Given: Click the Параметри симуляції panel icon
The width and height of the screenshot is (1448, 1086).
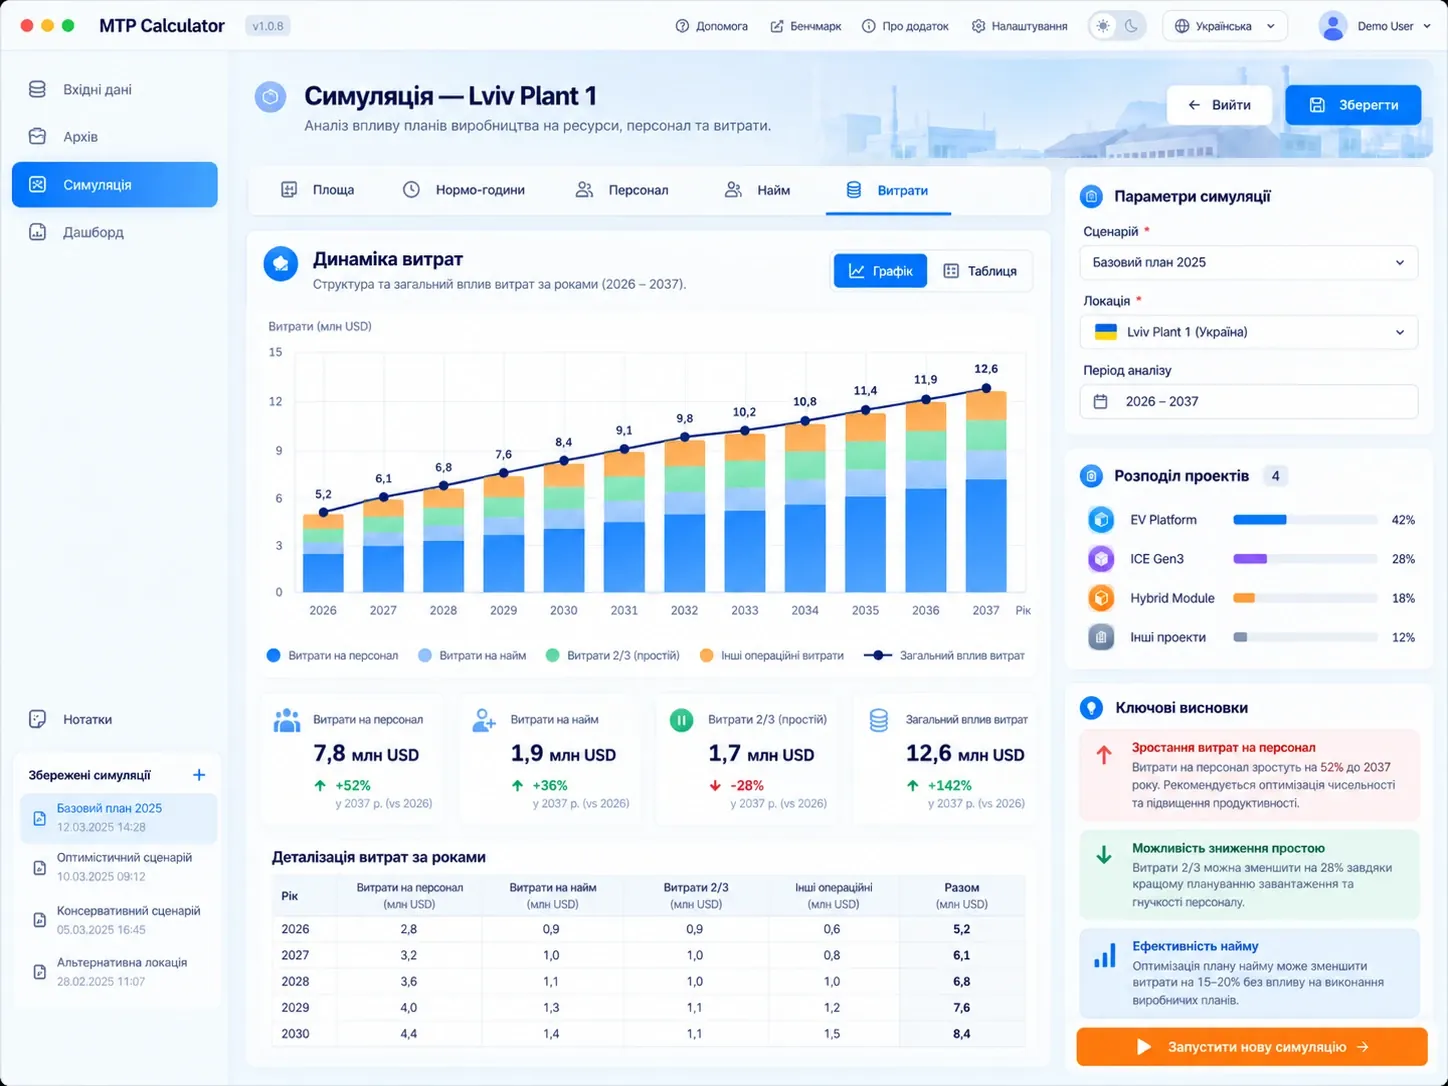Looking at the screenshot, I should 1091,197.
